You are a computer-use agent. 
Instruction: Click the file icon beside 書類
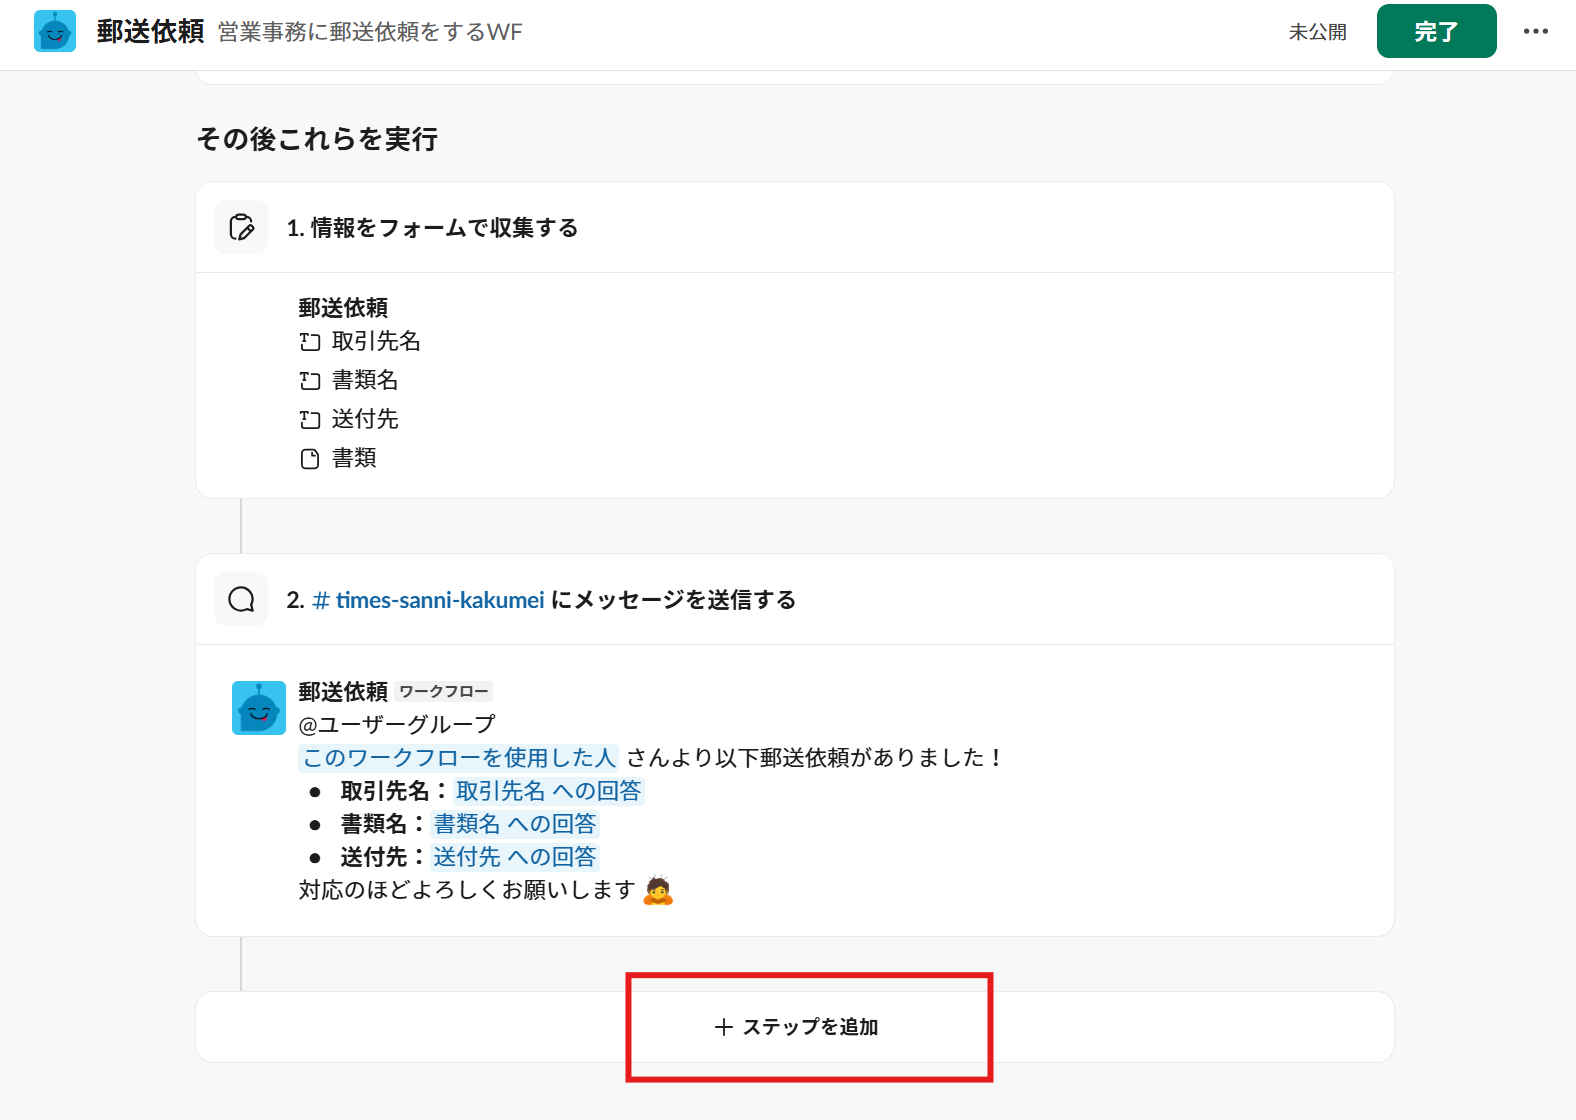coord(310,459)
